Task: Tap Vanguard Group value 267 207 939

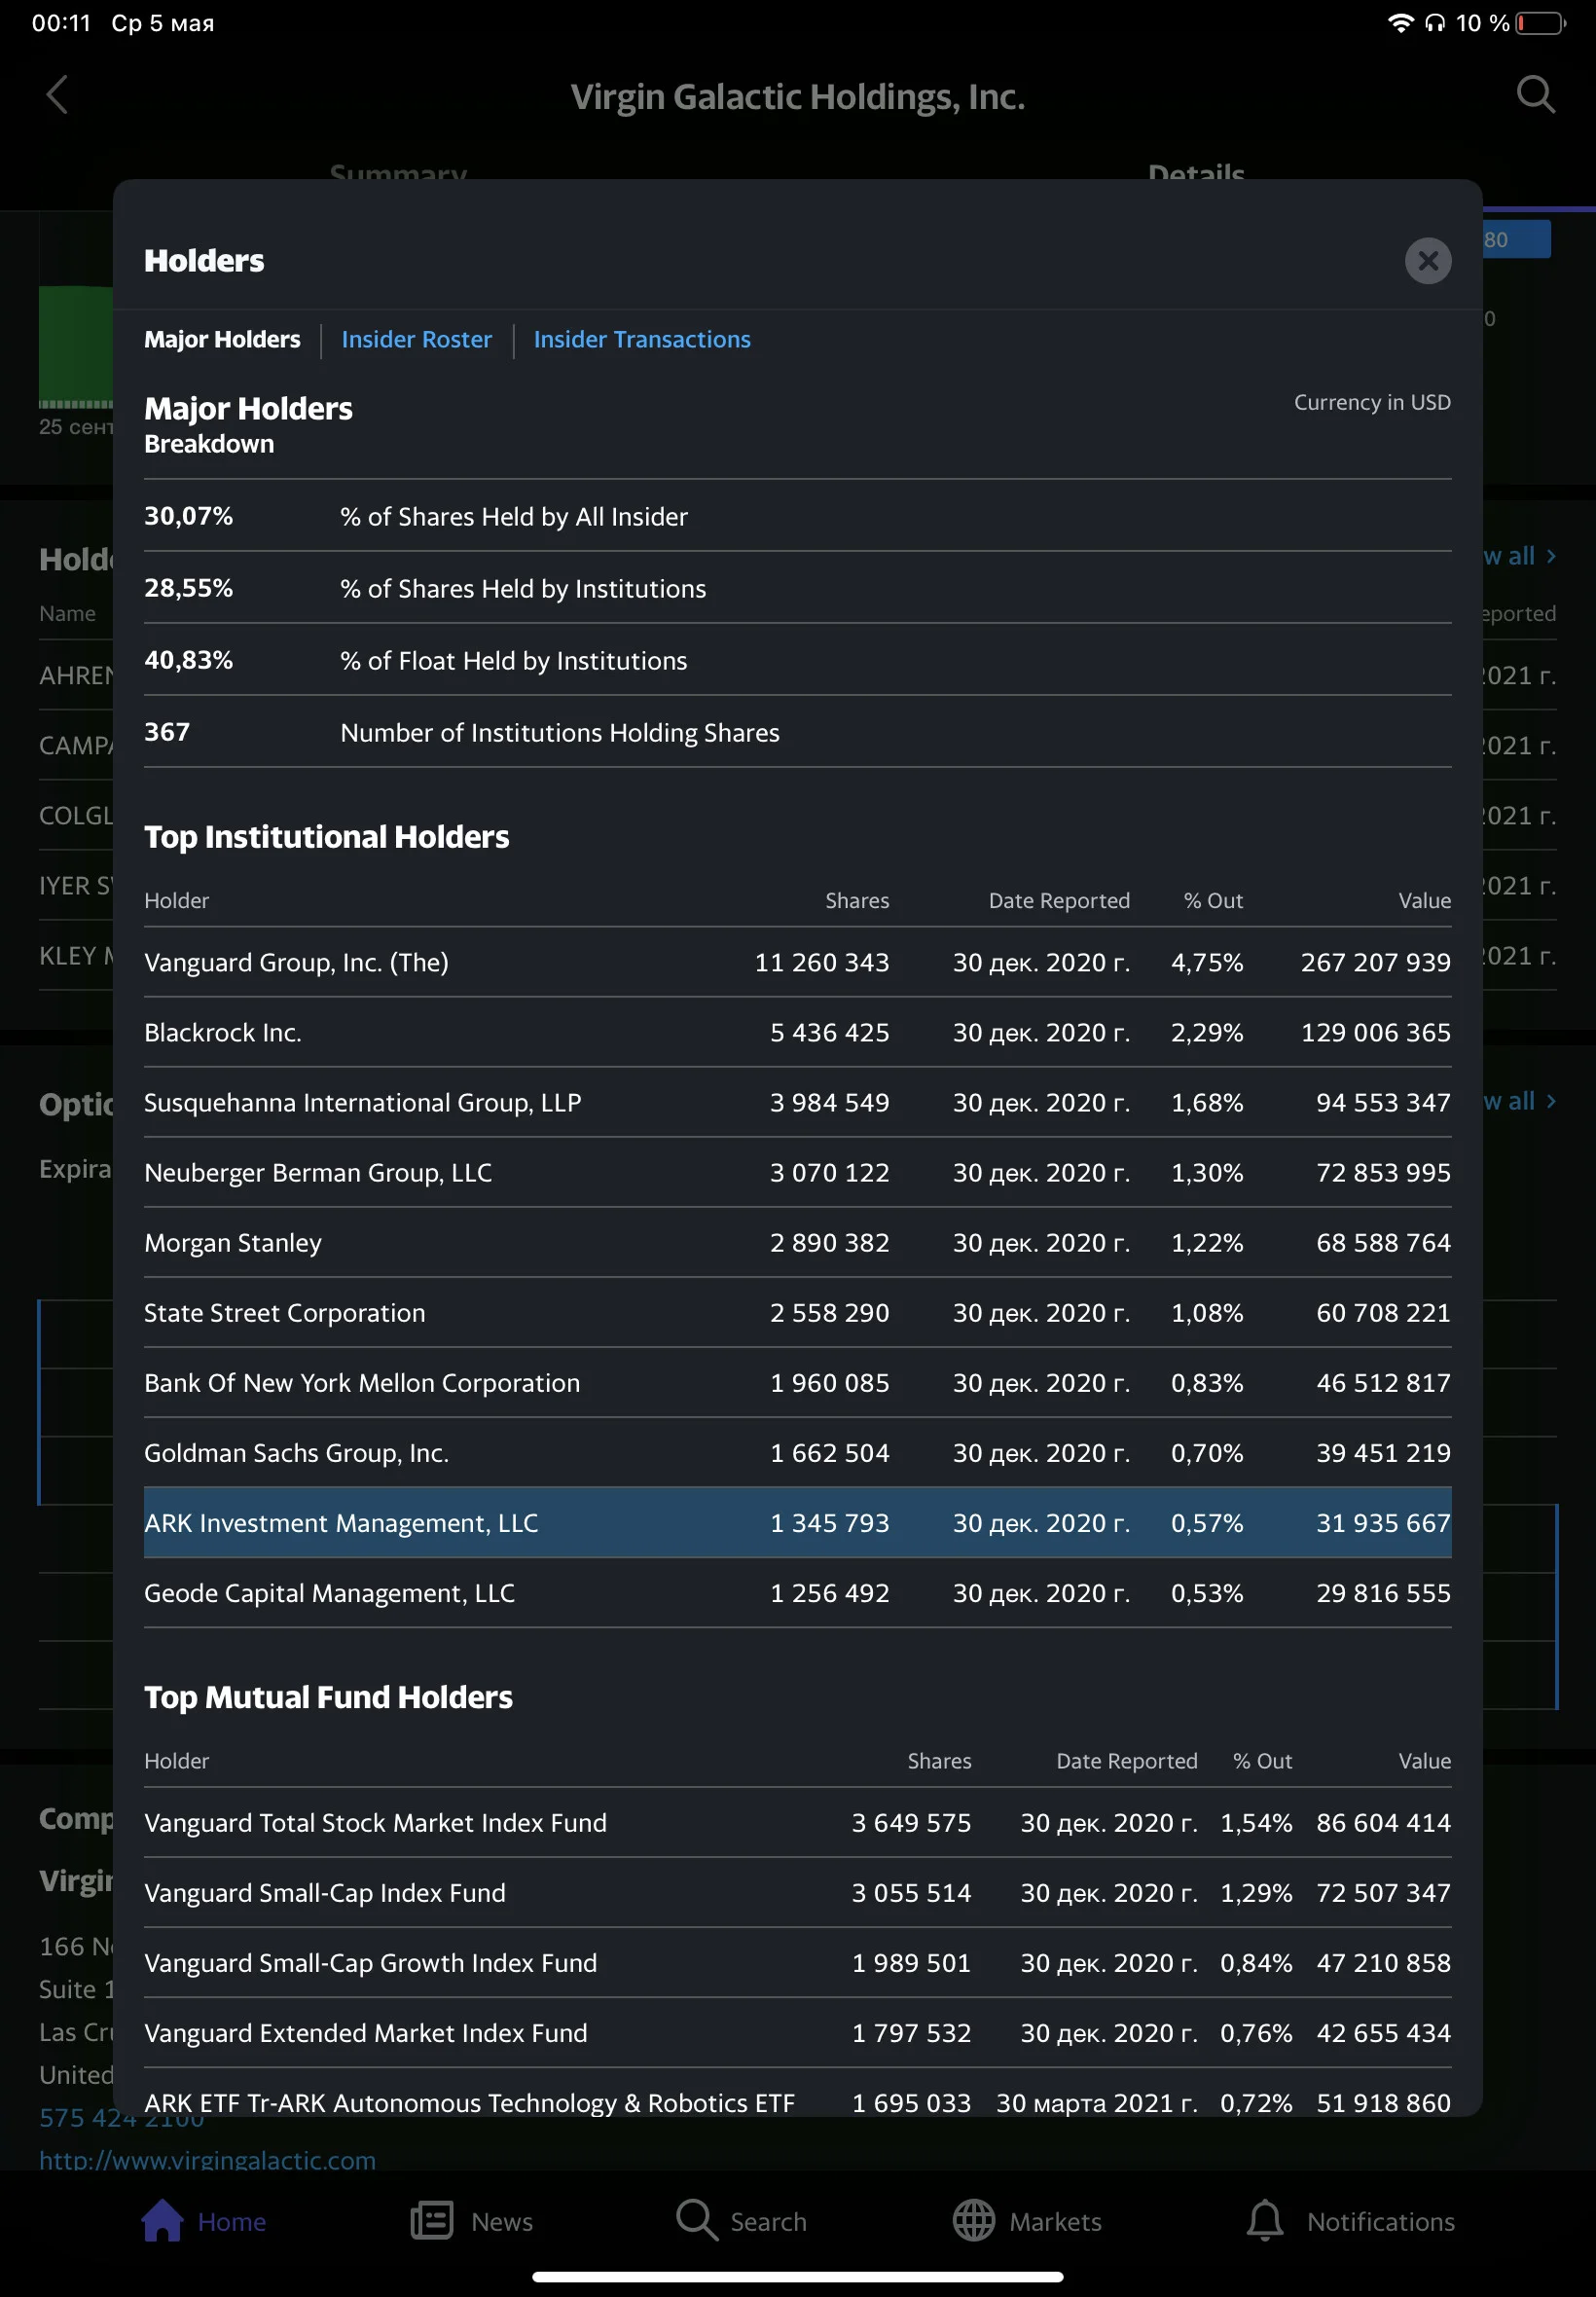Action: (x=1375, y=962)
